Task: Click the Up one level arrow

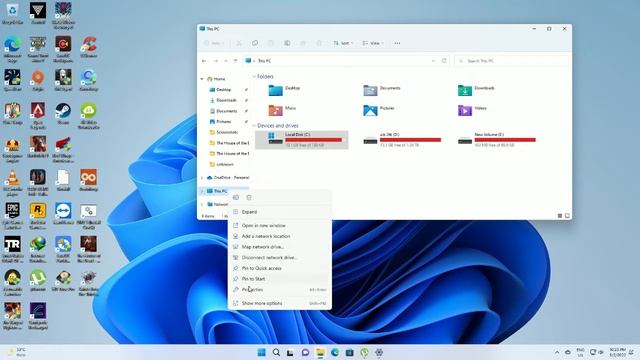Action: coord(236,61)
